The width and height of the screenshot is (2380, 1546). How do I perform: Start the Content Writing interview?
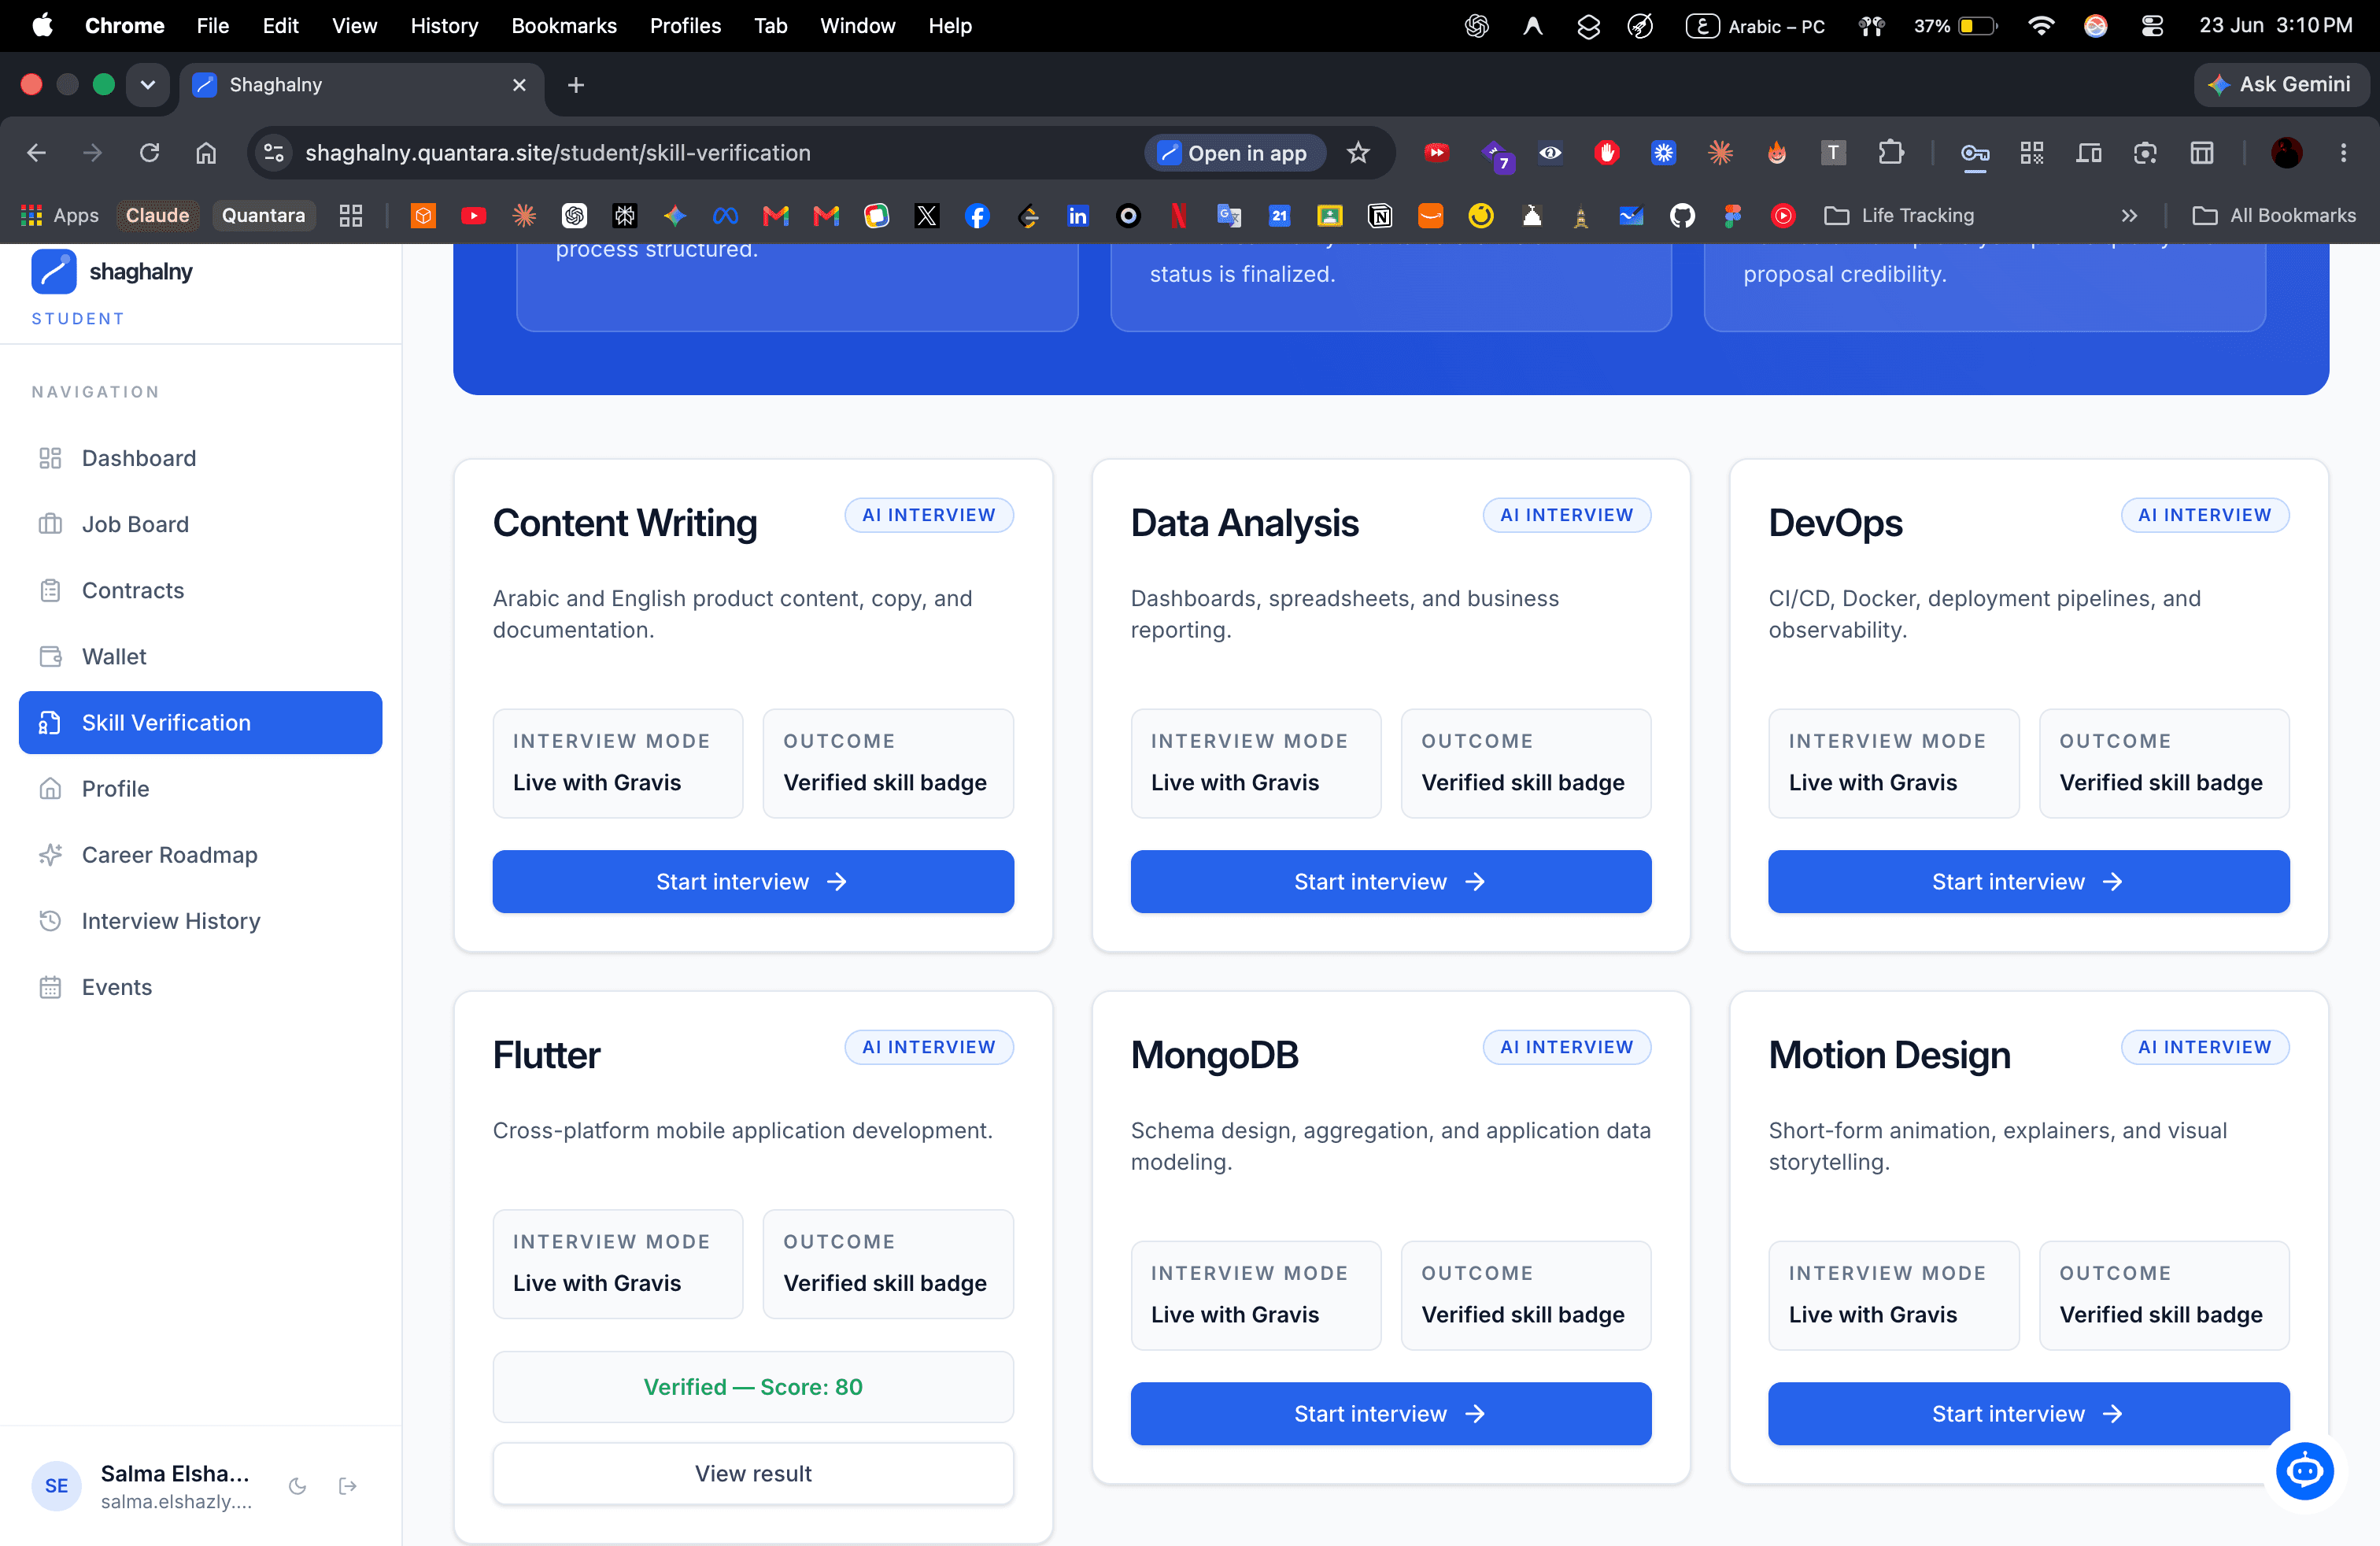[x=753, y=882]
